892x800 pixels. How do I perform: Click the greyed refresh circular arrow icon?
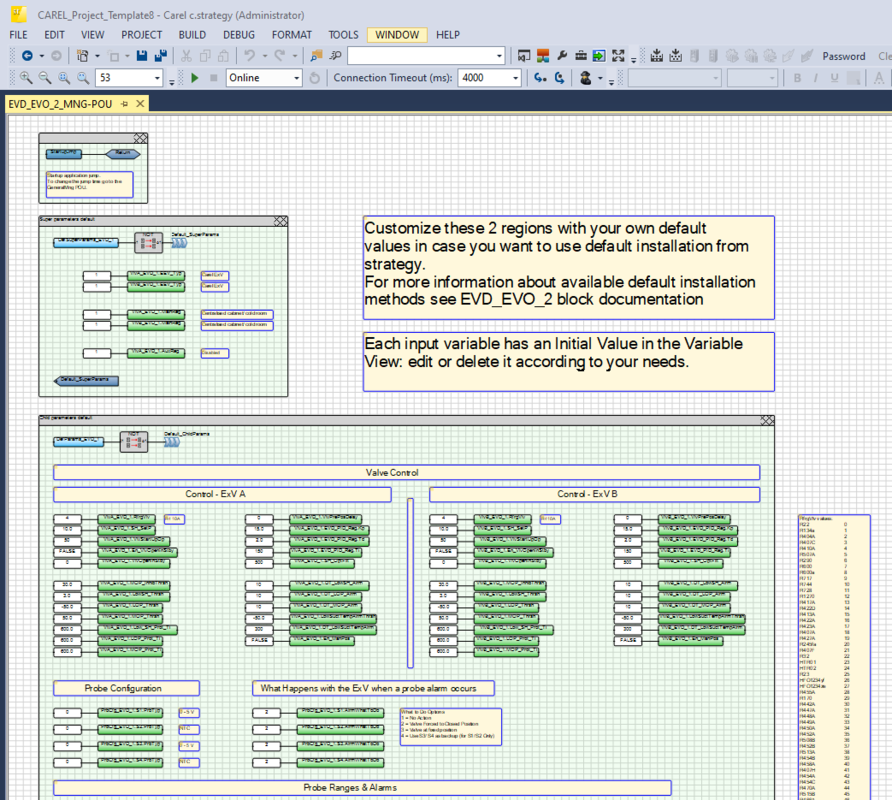(315, 78)
